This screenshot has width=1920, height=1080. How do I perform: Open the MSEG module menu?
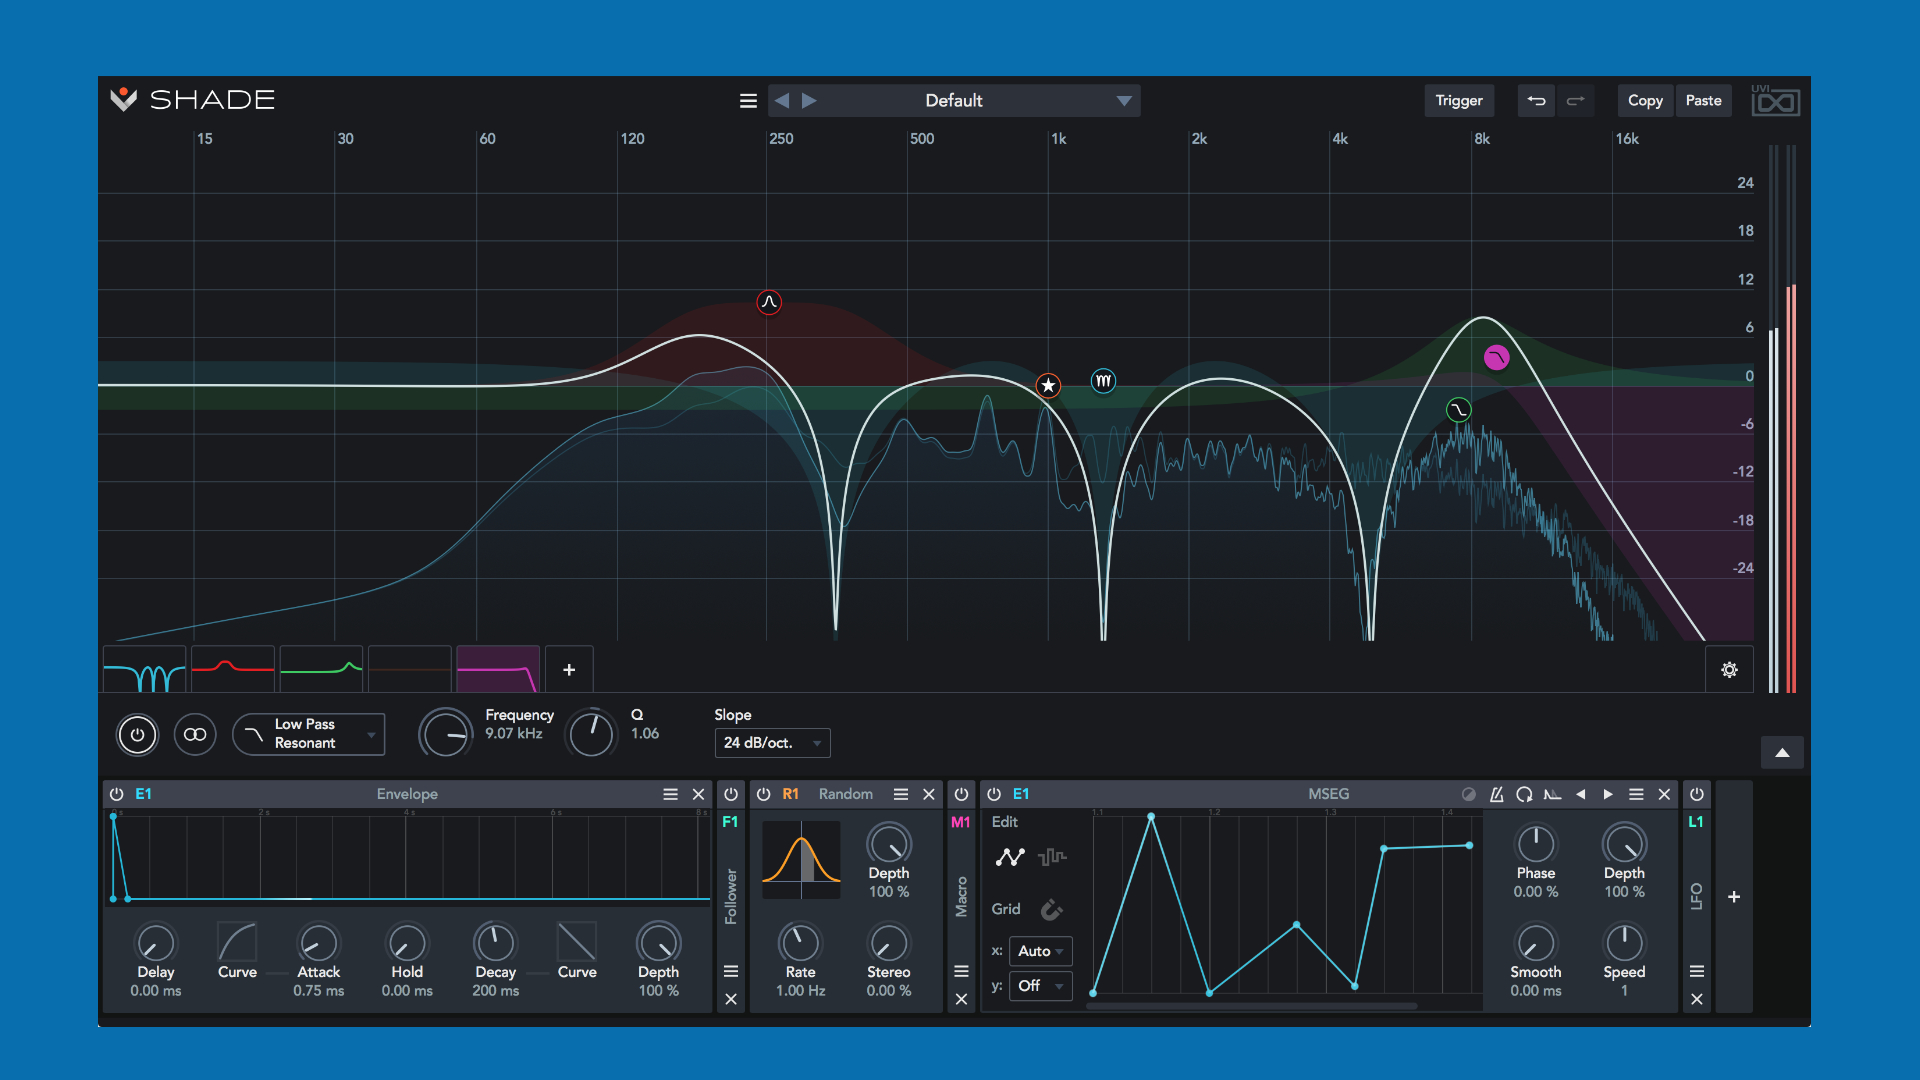point(1636,794)
